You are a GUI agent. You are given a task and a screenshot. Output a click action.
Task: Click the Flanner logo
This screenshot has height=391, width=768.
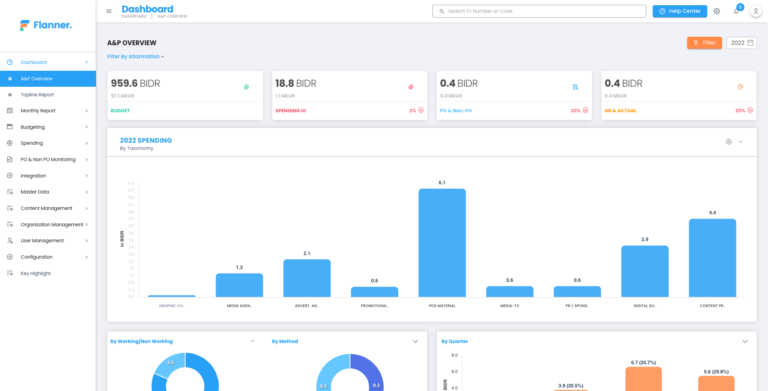pos(46,25)
